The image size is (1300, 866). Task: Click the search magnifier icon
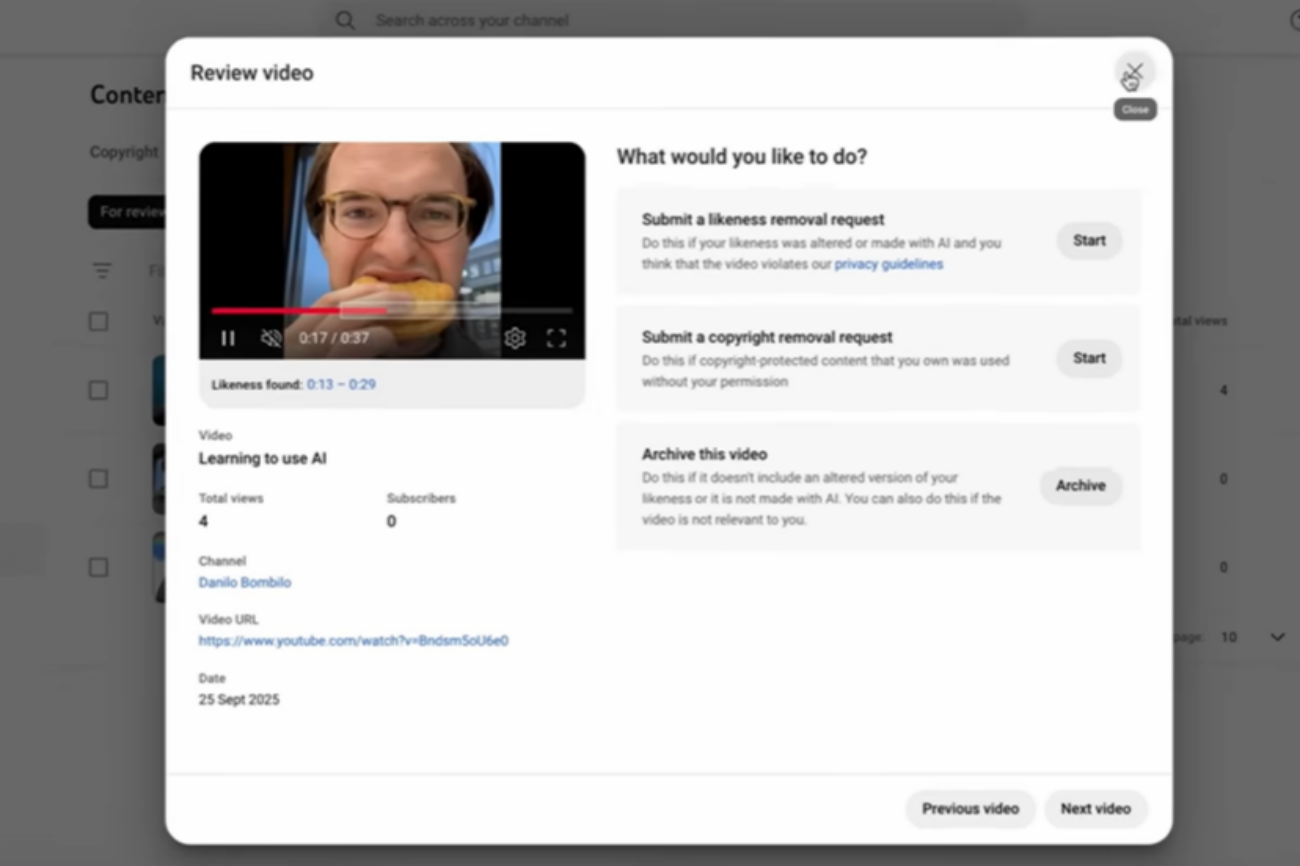click(x=345, y=20)
